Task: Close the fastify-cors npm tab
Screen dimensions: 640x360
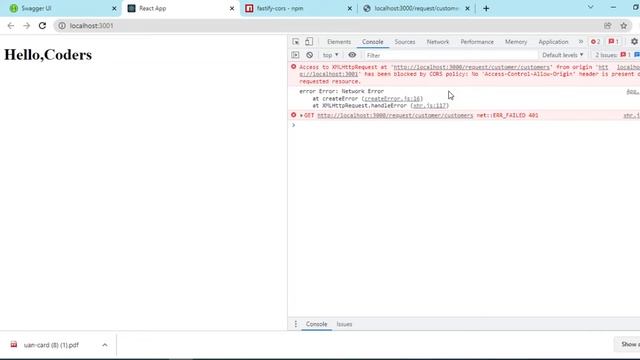Action: pos(350,8)
